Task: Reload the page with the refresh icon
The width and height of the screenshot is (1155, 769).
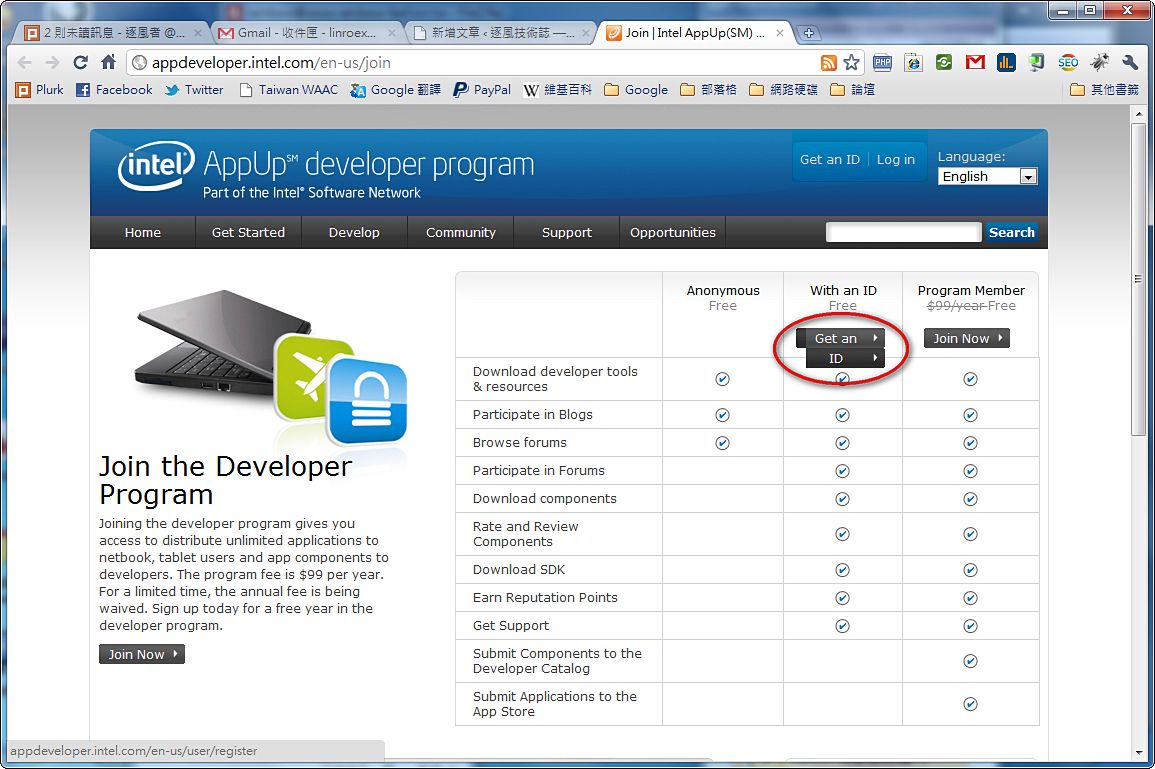Action: click(80, 63)
